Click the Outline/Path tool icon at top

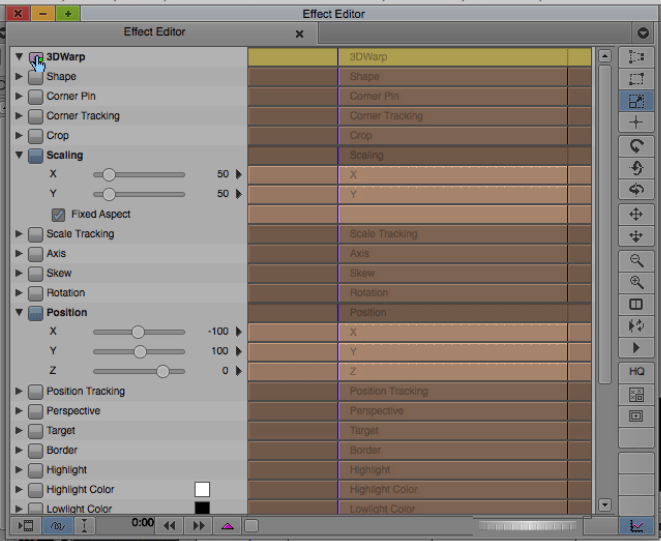(636, 57)
